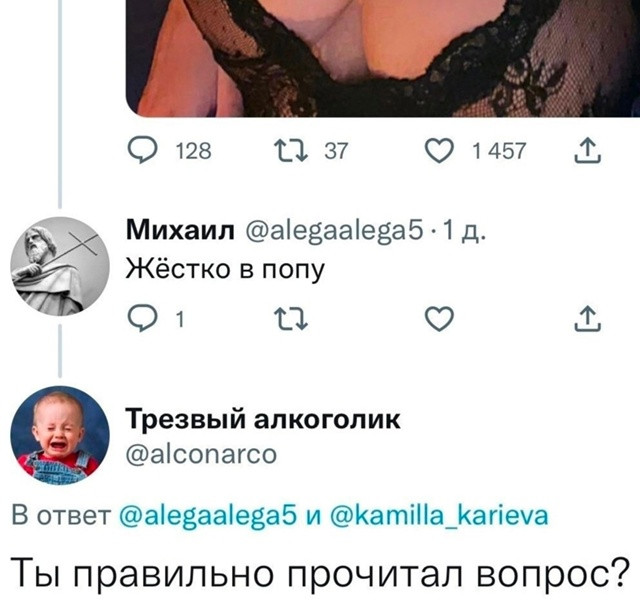Follow the @kamilla_karieva mention link

click(439, 516)
